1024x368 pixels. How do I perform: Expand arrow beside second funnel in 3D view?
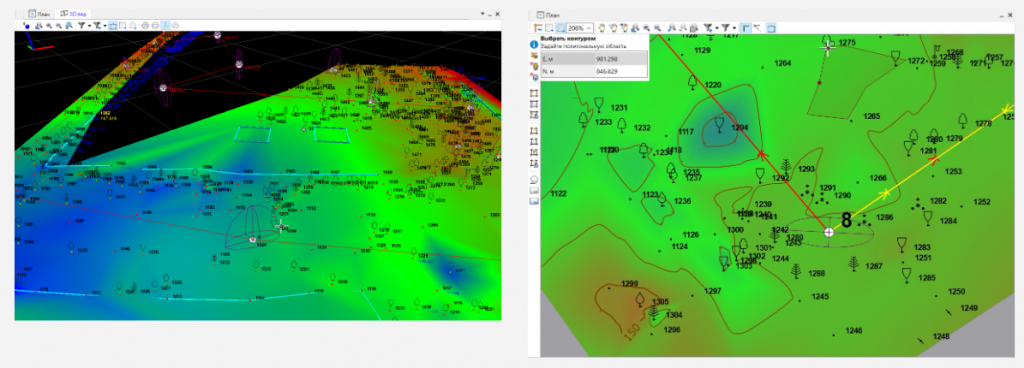click(104, 25)
